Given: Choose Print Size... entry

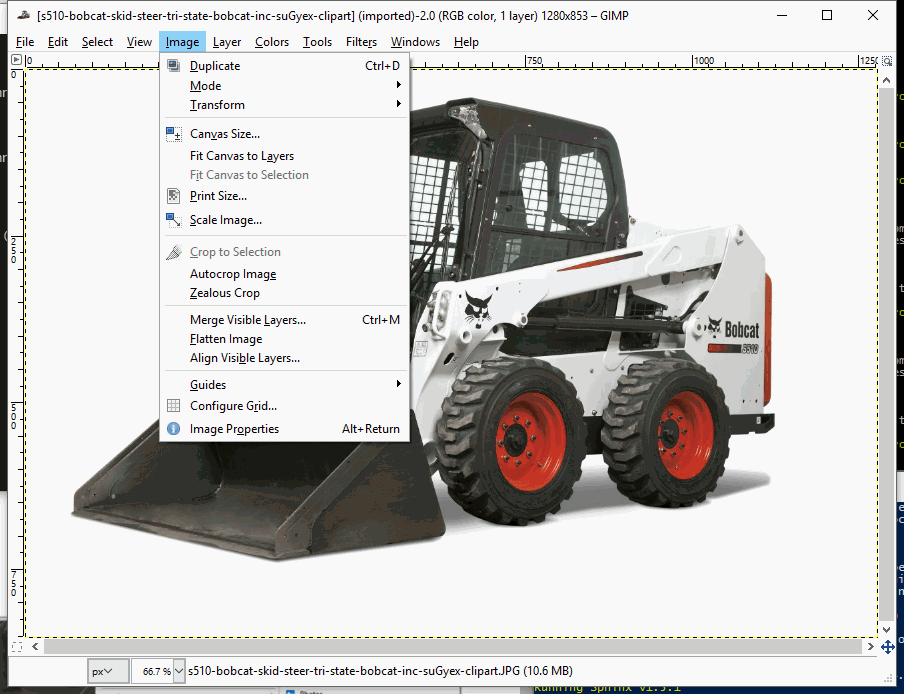Looking at the screenshot, I should click(x=285, y=196).
